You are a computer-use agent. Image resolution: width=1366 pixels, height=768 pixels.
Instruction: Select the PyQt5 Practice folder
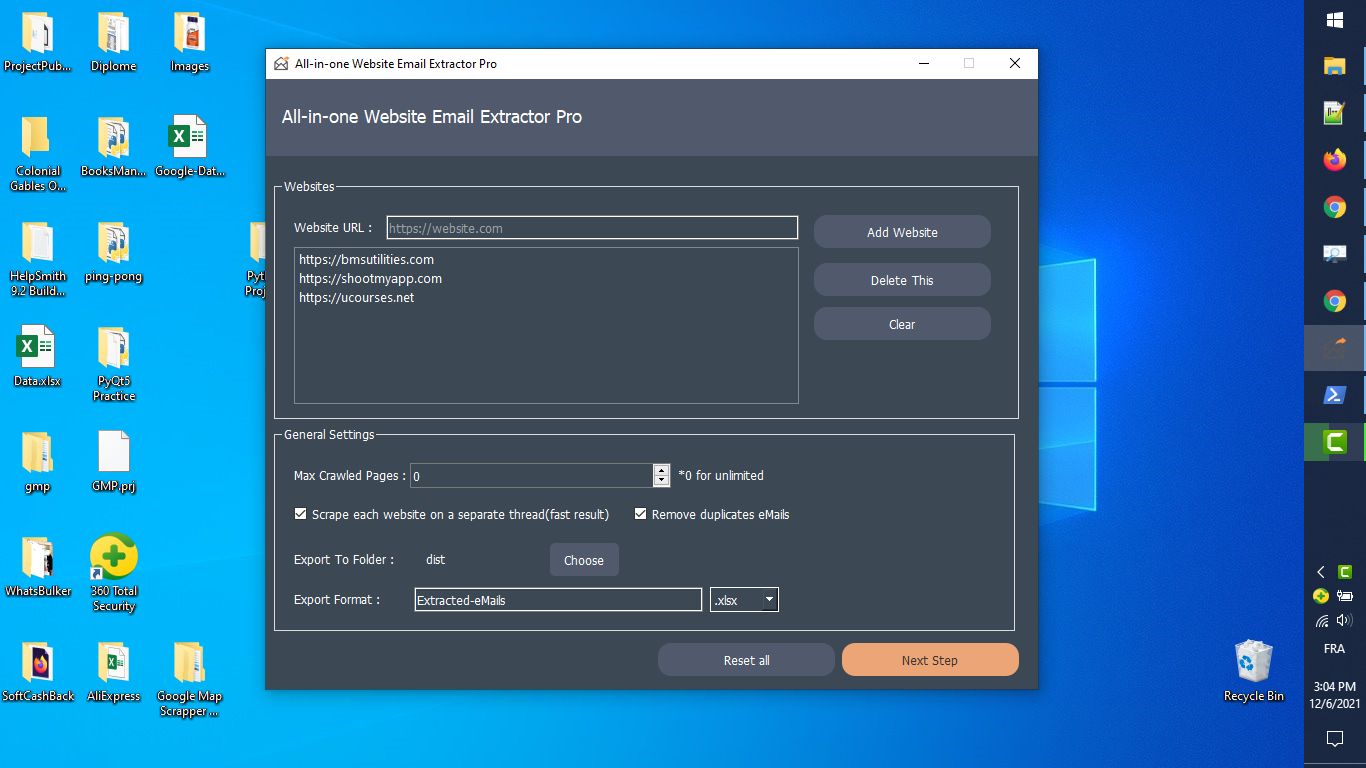pos(113,364)
